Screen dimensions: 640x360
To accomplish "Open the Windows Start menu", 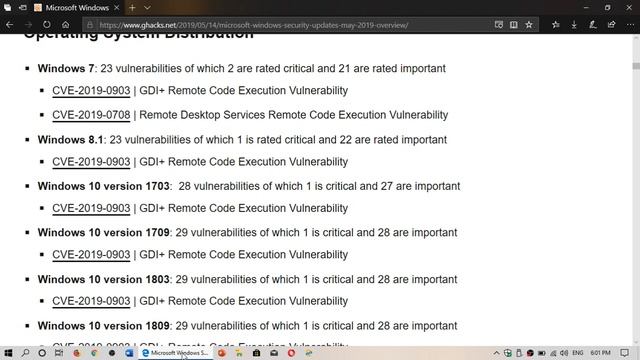I will pyautogui.click(x=8, y=353).
